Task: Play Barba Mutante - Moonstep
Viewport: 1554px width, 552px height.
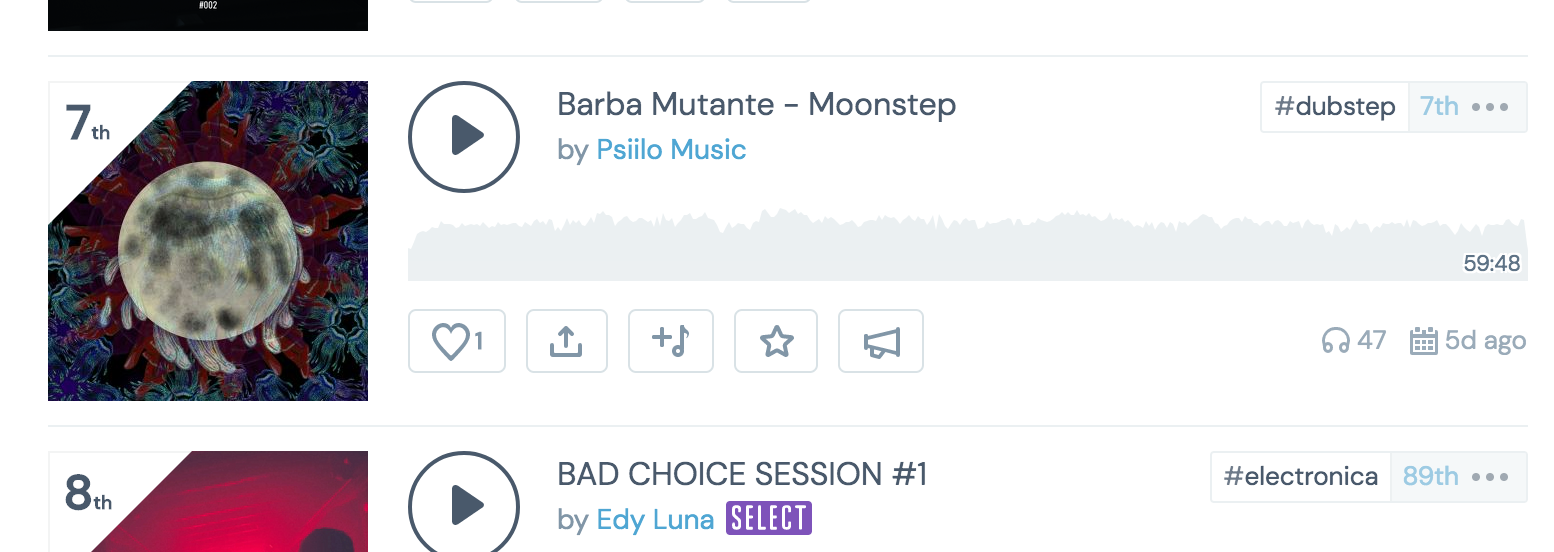Action: [x=464, y=136]
